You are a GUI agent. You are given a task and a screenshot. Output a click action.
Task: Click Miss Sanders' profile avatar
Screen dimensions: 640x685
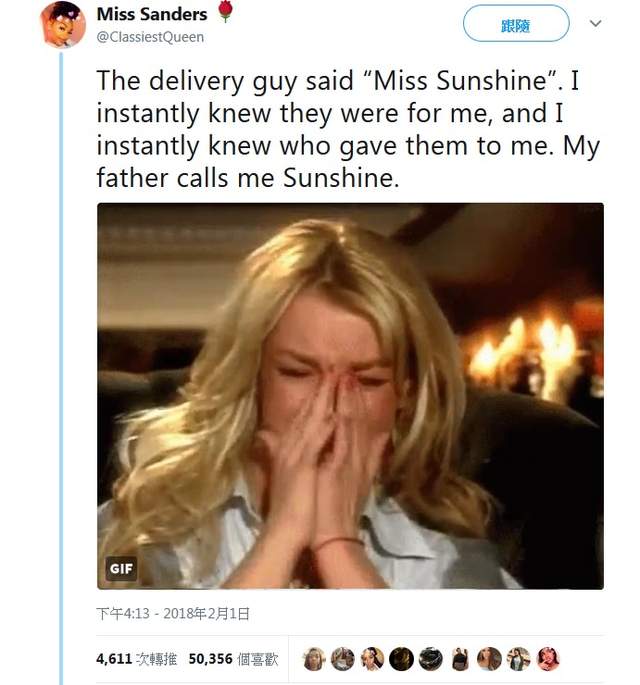point(62,25)
